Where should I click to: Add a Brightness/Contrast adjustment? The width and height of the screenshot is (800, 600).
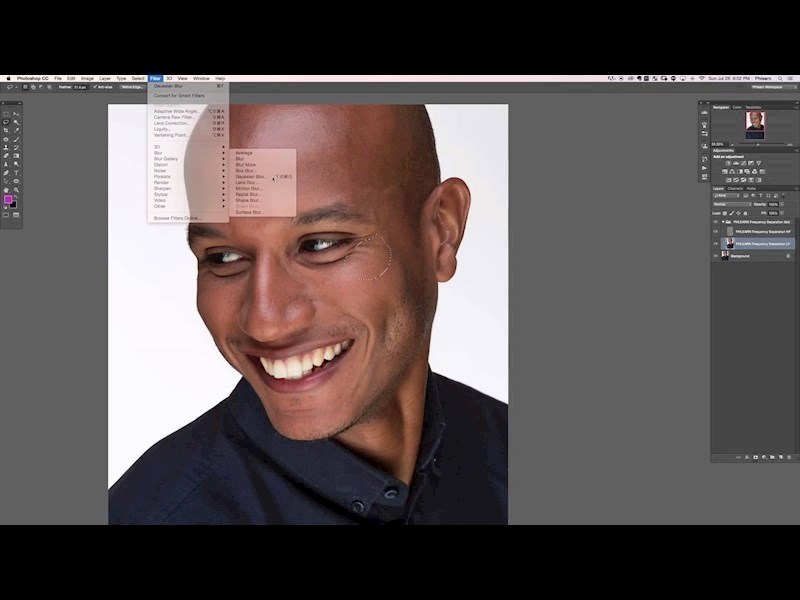point(728,163)
